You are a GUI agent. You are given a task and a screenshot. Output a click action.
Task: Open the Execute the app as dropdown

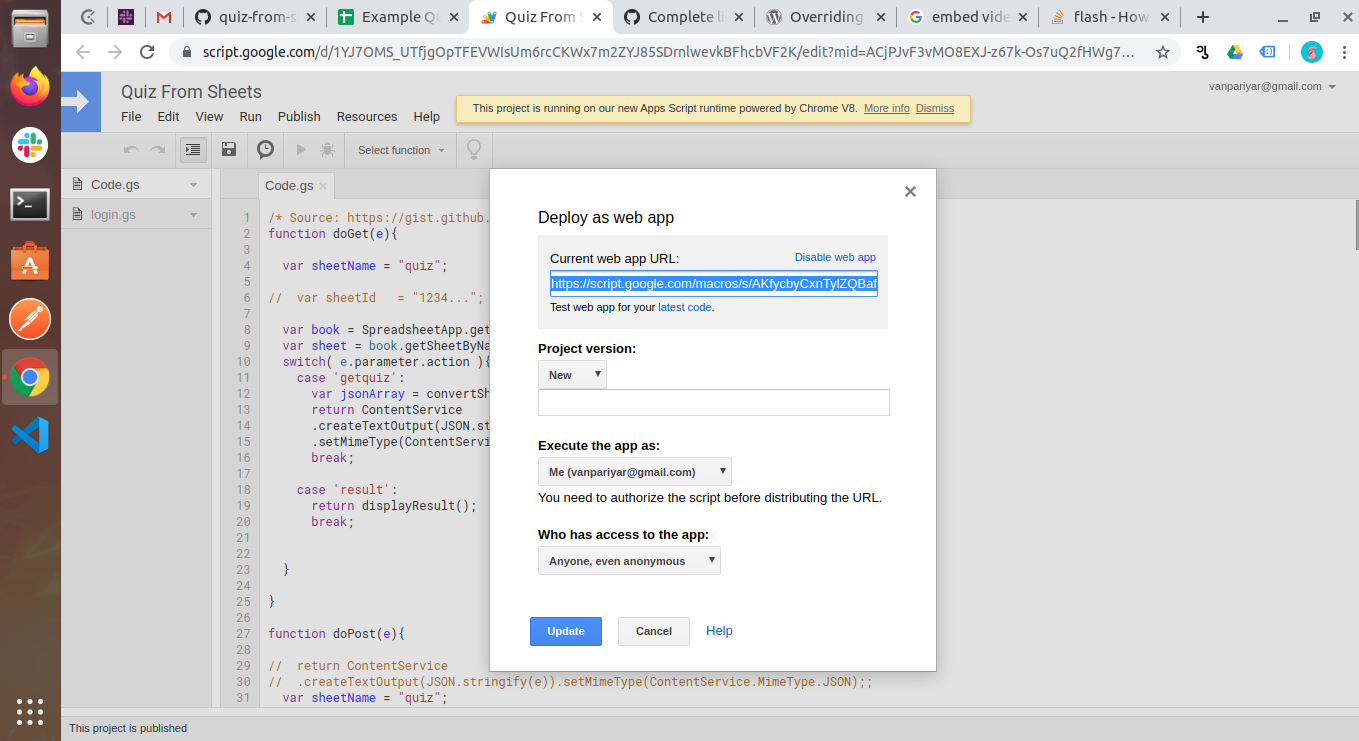(634, 472)
